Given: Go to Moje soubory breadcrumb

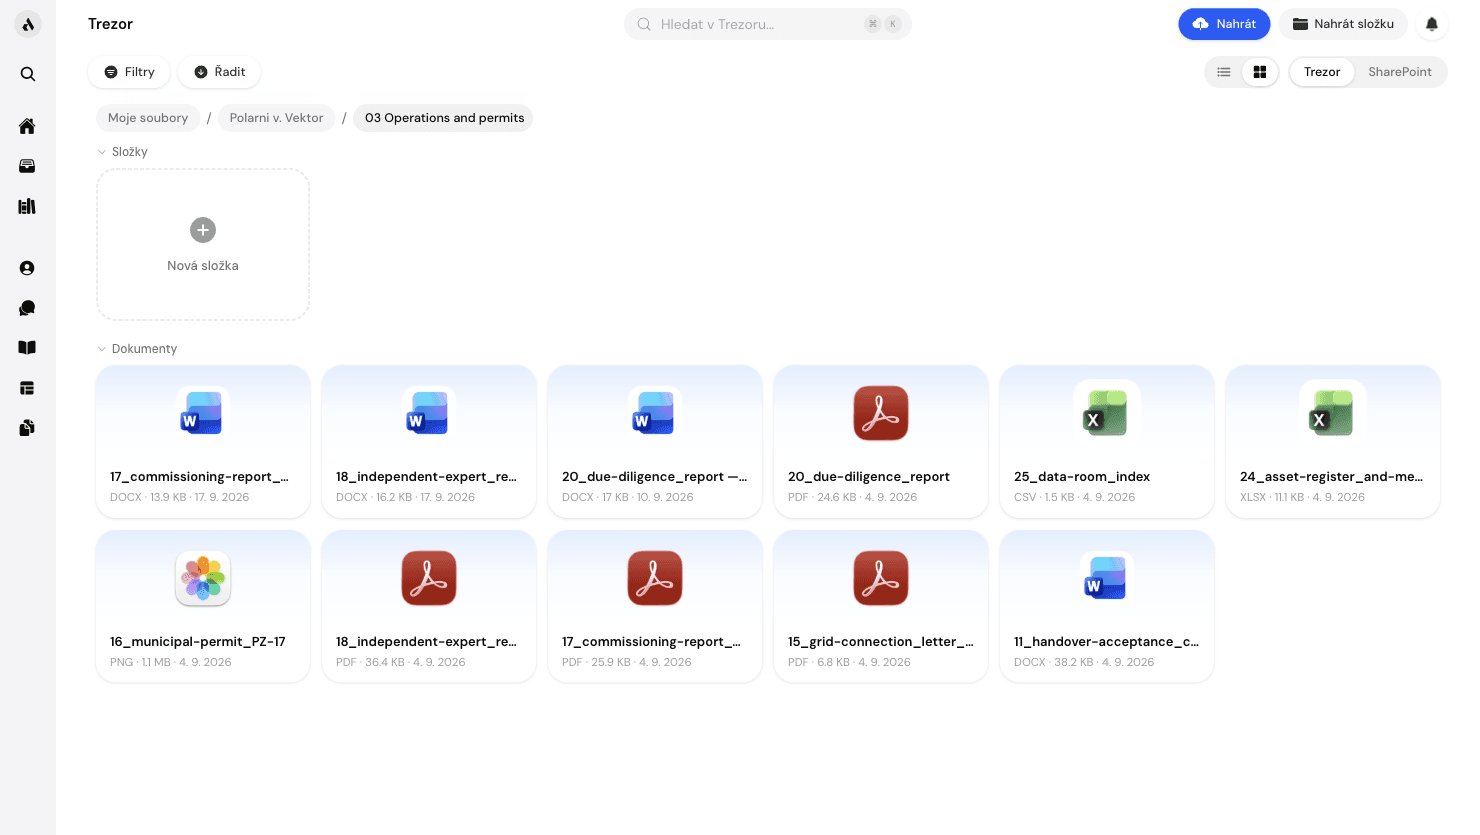Looking at the screenshot, I should pos(148,118).
